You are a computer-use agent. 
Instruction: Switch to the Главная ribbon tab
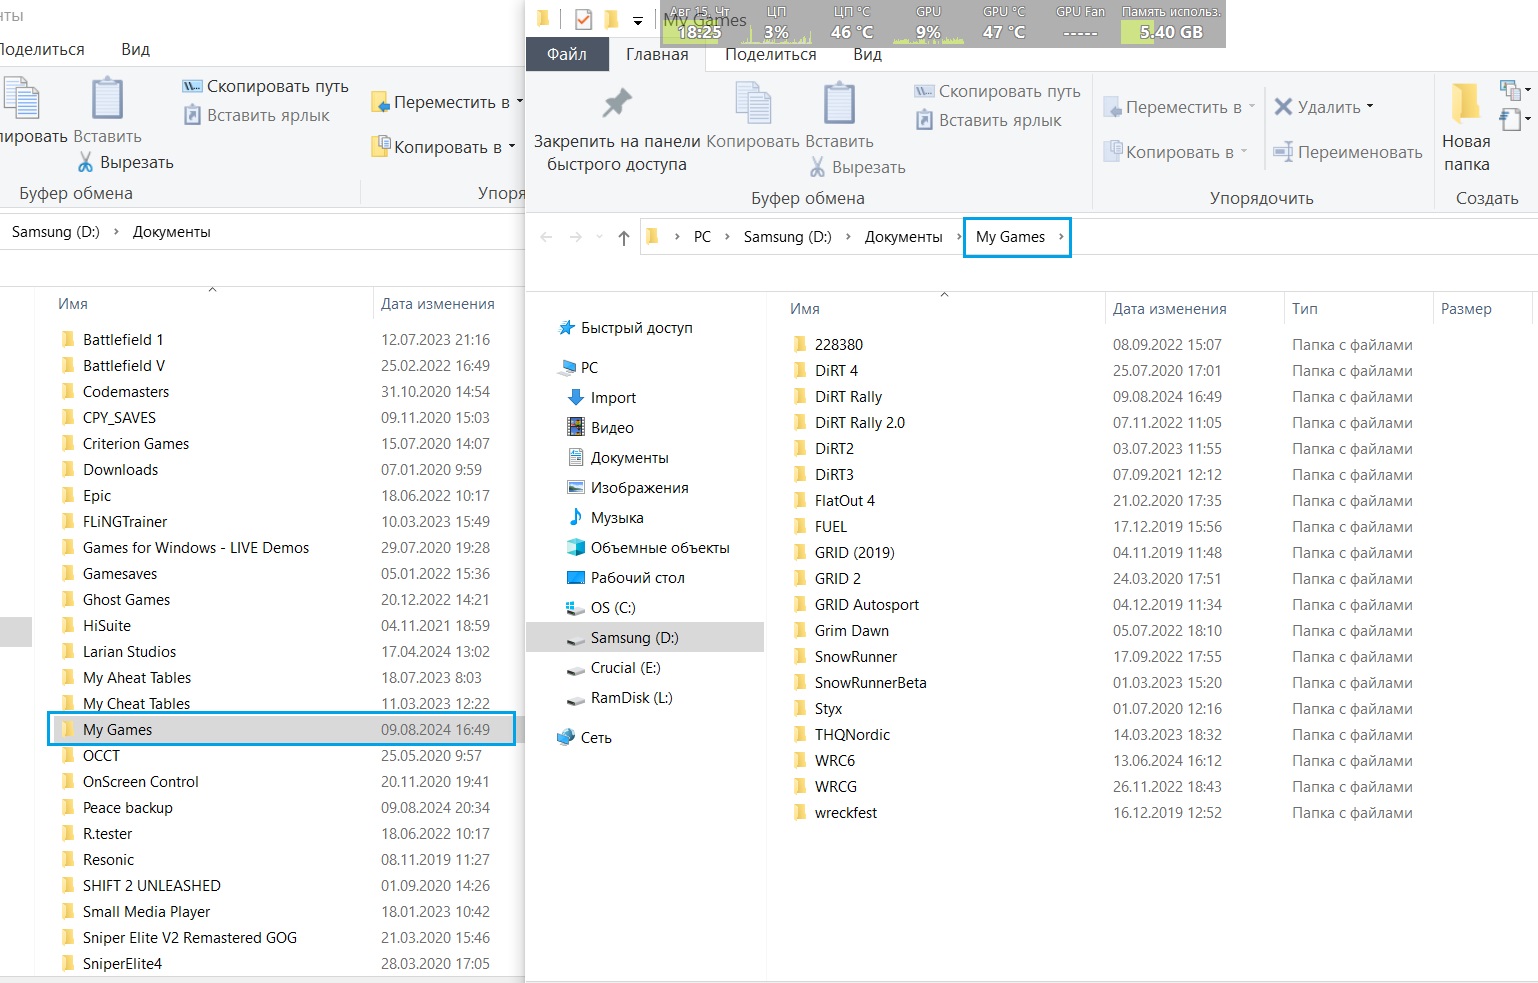pyautogui.click(x=657, y=54)
